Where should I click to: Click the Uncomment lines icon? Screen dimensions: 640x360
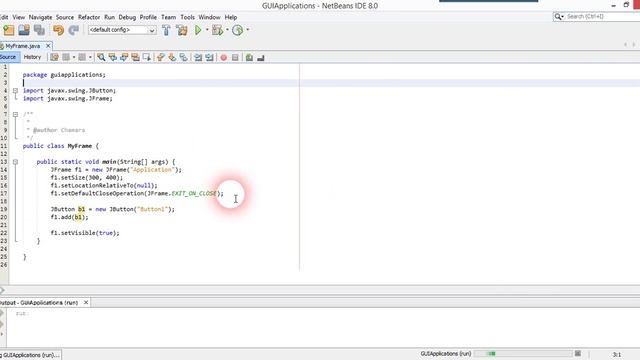(x=261, y=58)
